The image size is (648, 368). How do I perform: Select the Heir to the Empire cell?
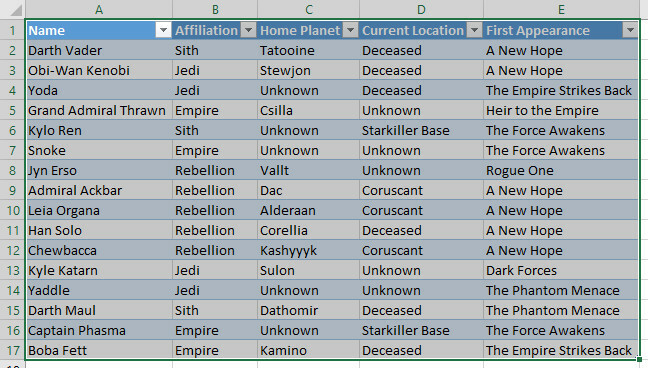pyautogui.click(x=561, y=110)
